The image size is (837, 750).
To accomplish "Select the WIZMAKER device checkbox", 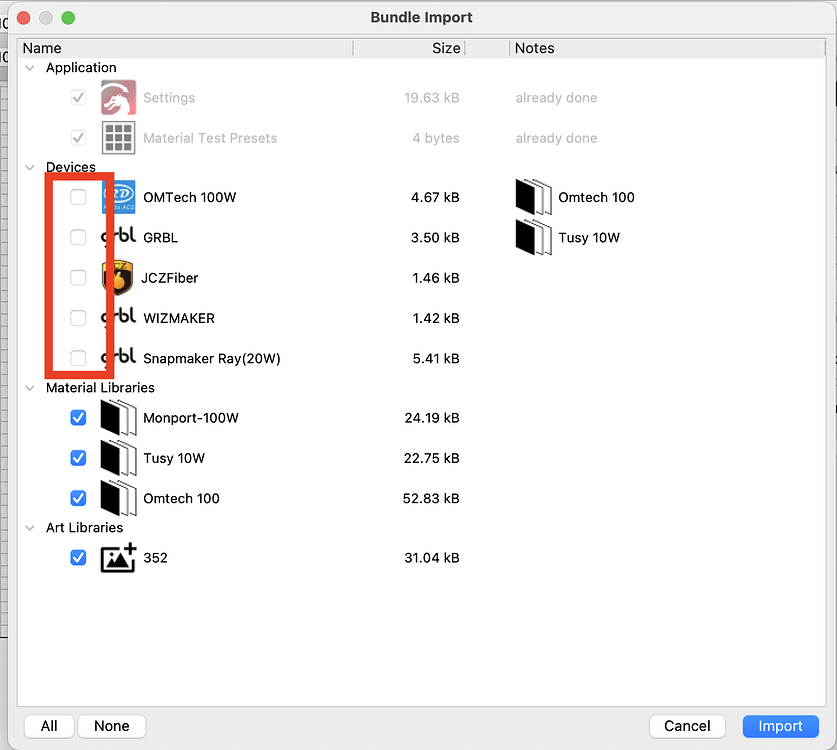I will (x=78, y=318).
